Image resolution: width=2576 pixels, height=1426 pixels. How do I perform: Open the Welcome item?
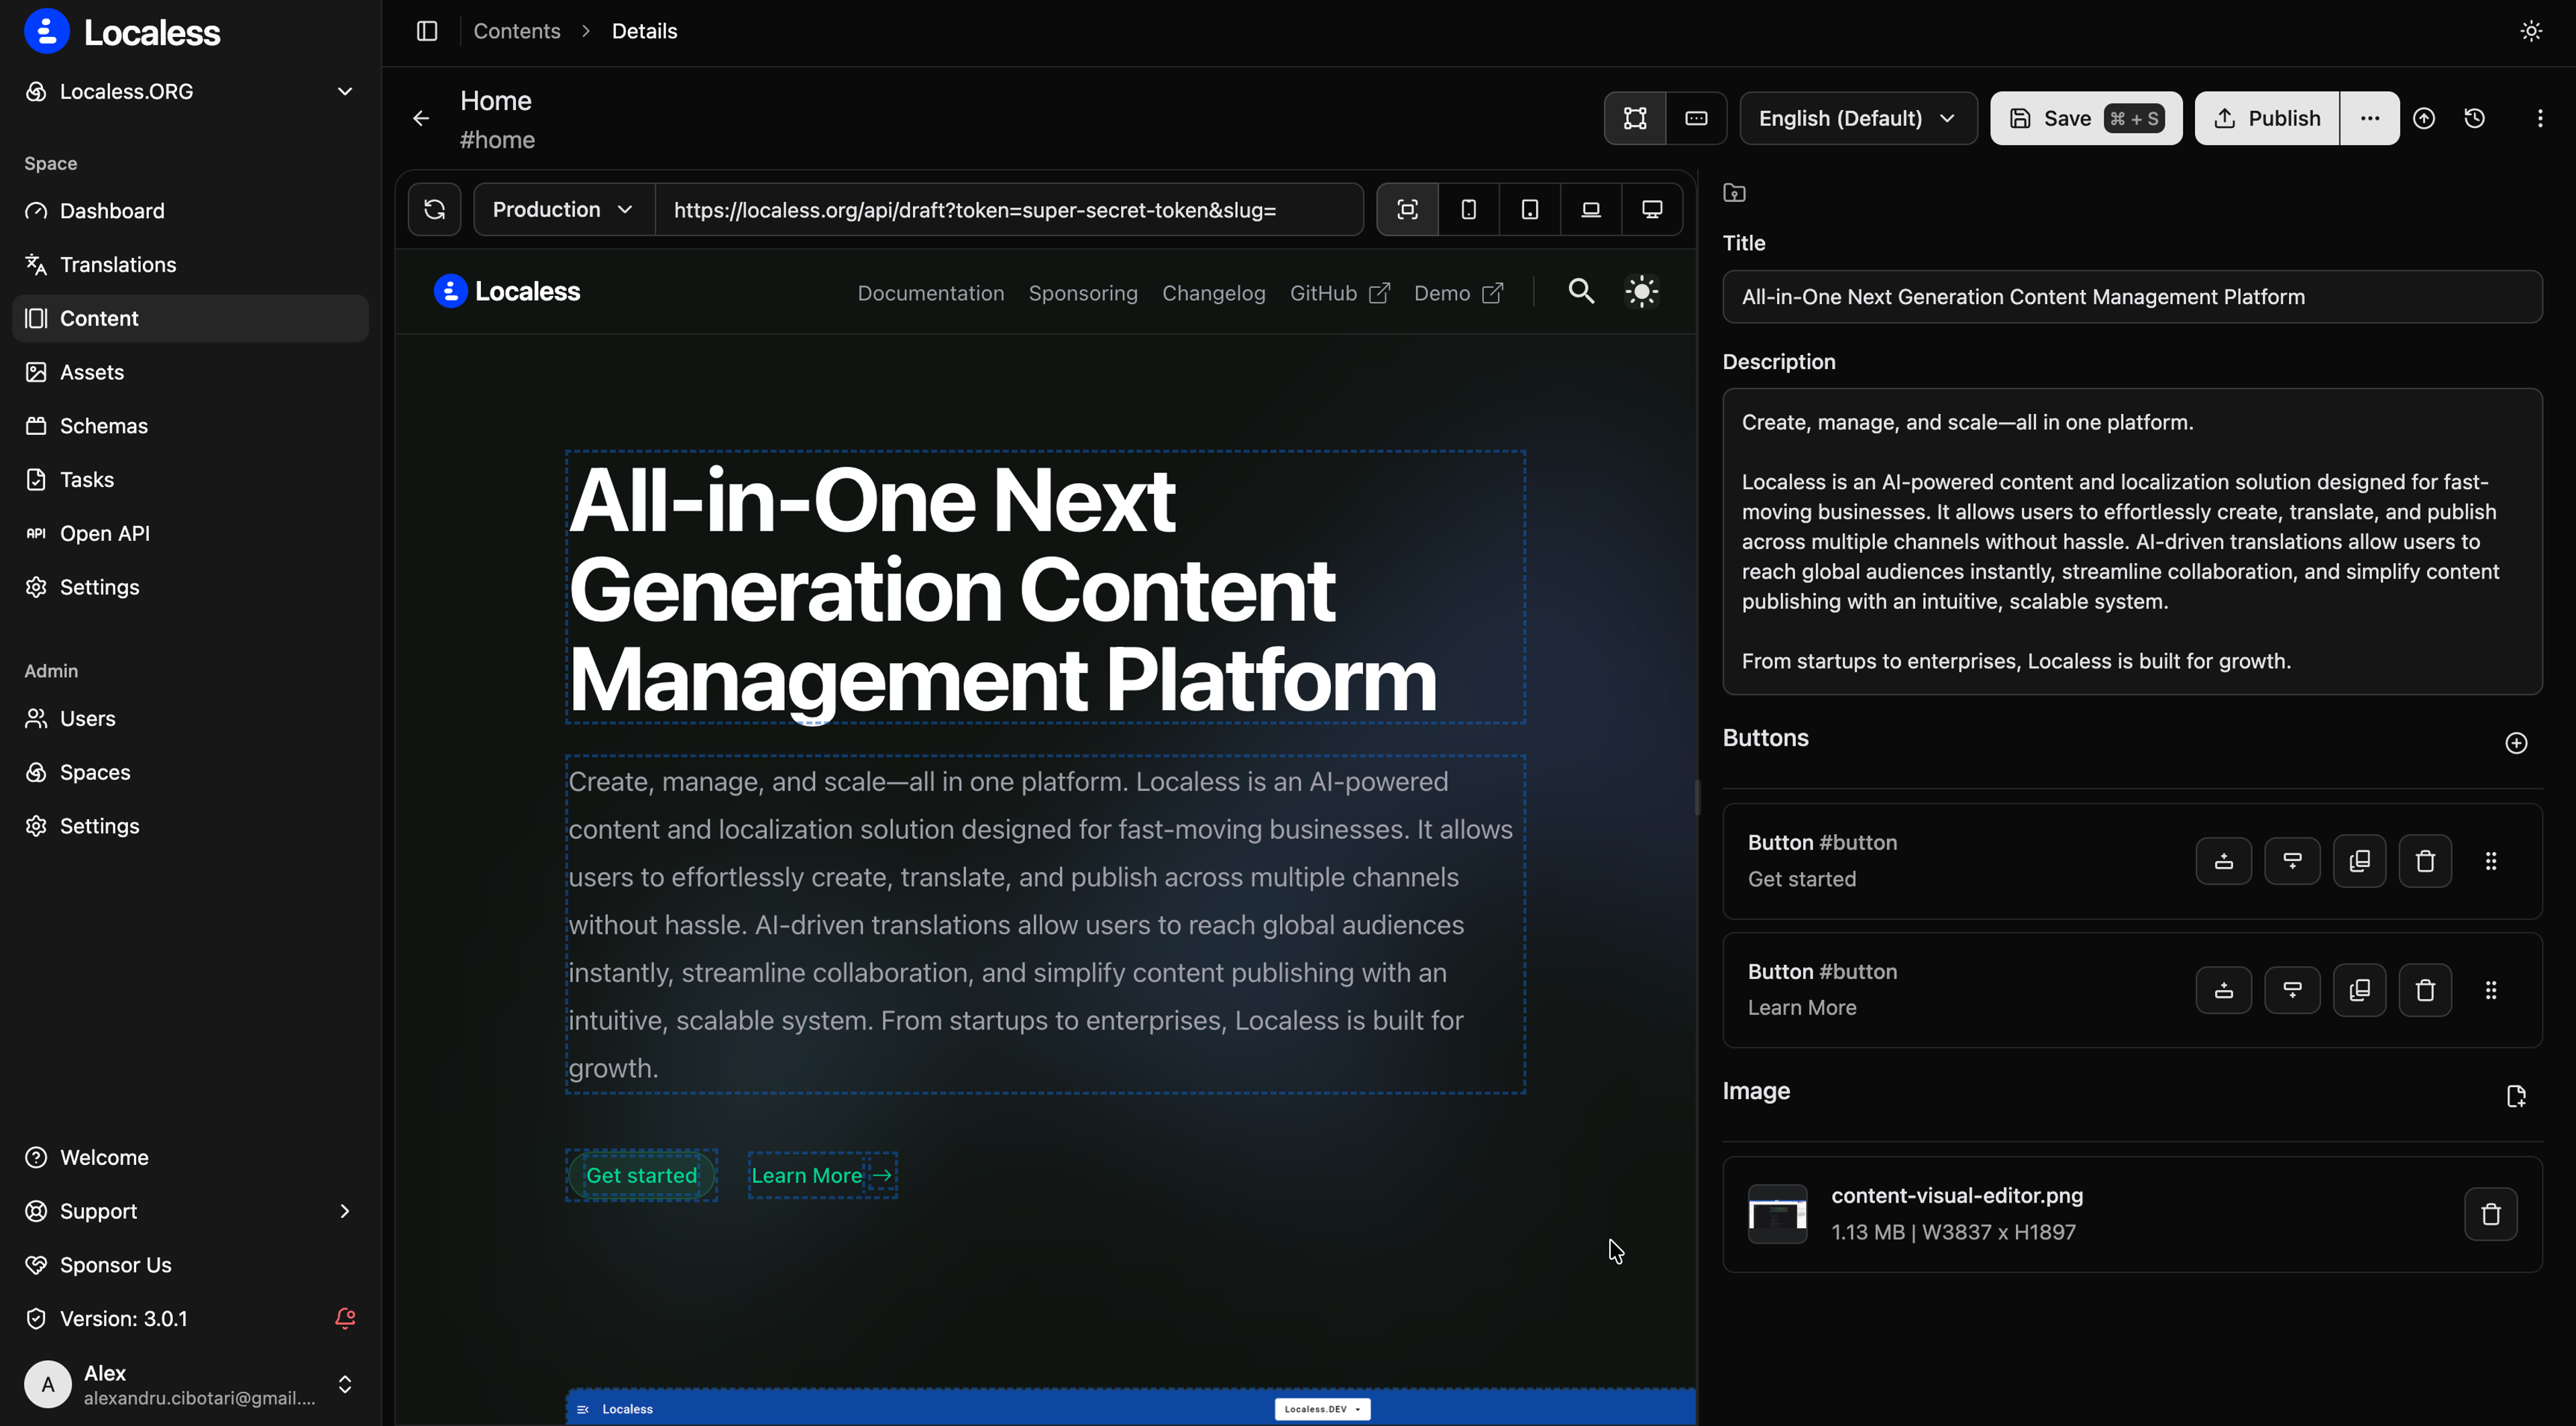(x=190, y=1157)
